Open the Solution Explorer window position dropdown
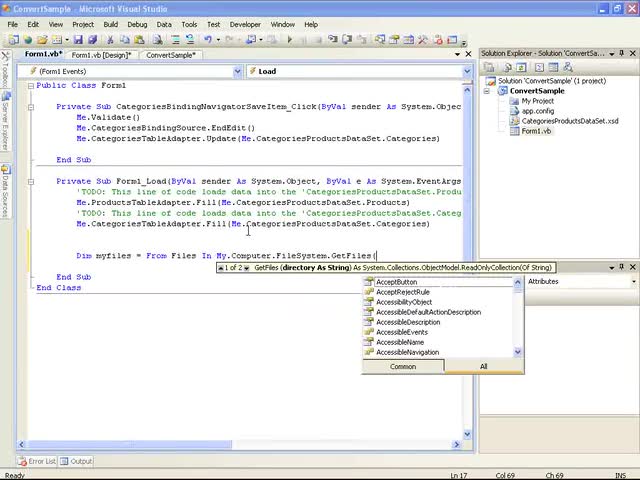The height and width of the screenshot is (480, 640). coord(612,53)
